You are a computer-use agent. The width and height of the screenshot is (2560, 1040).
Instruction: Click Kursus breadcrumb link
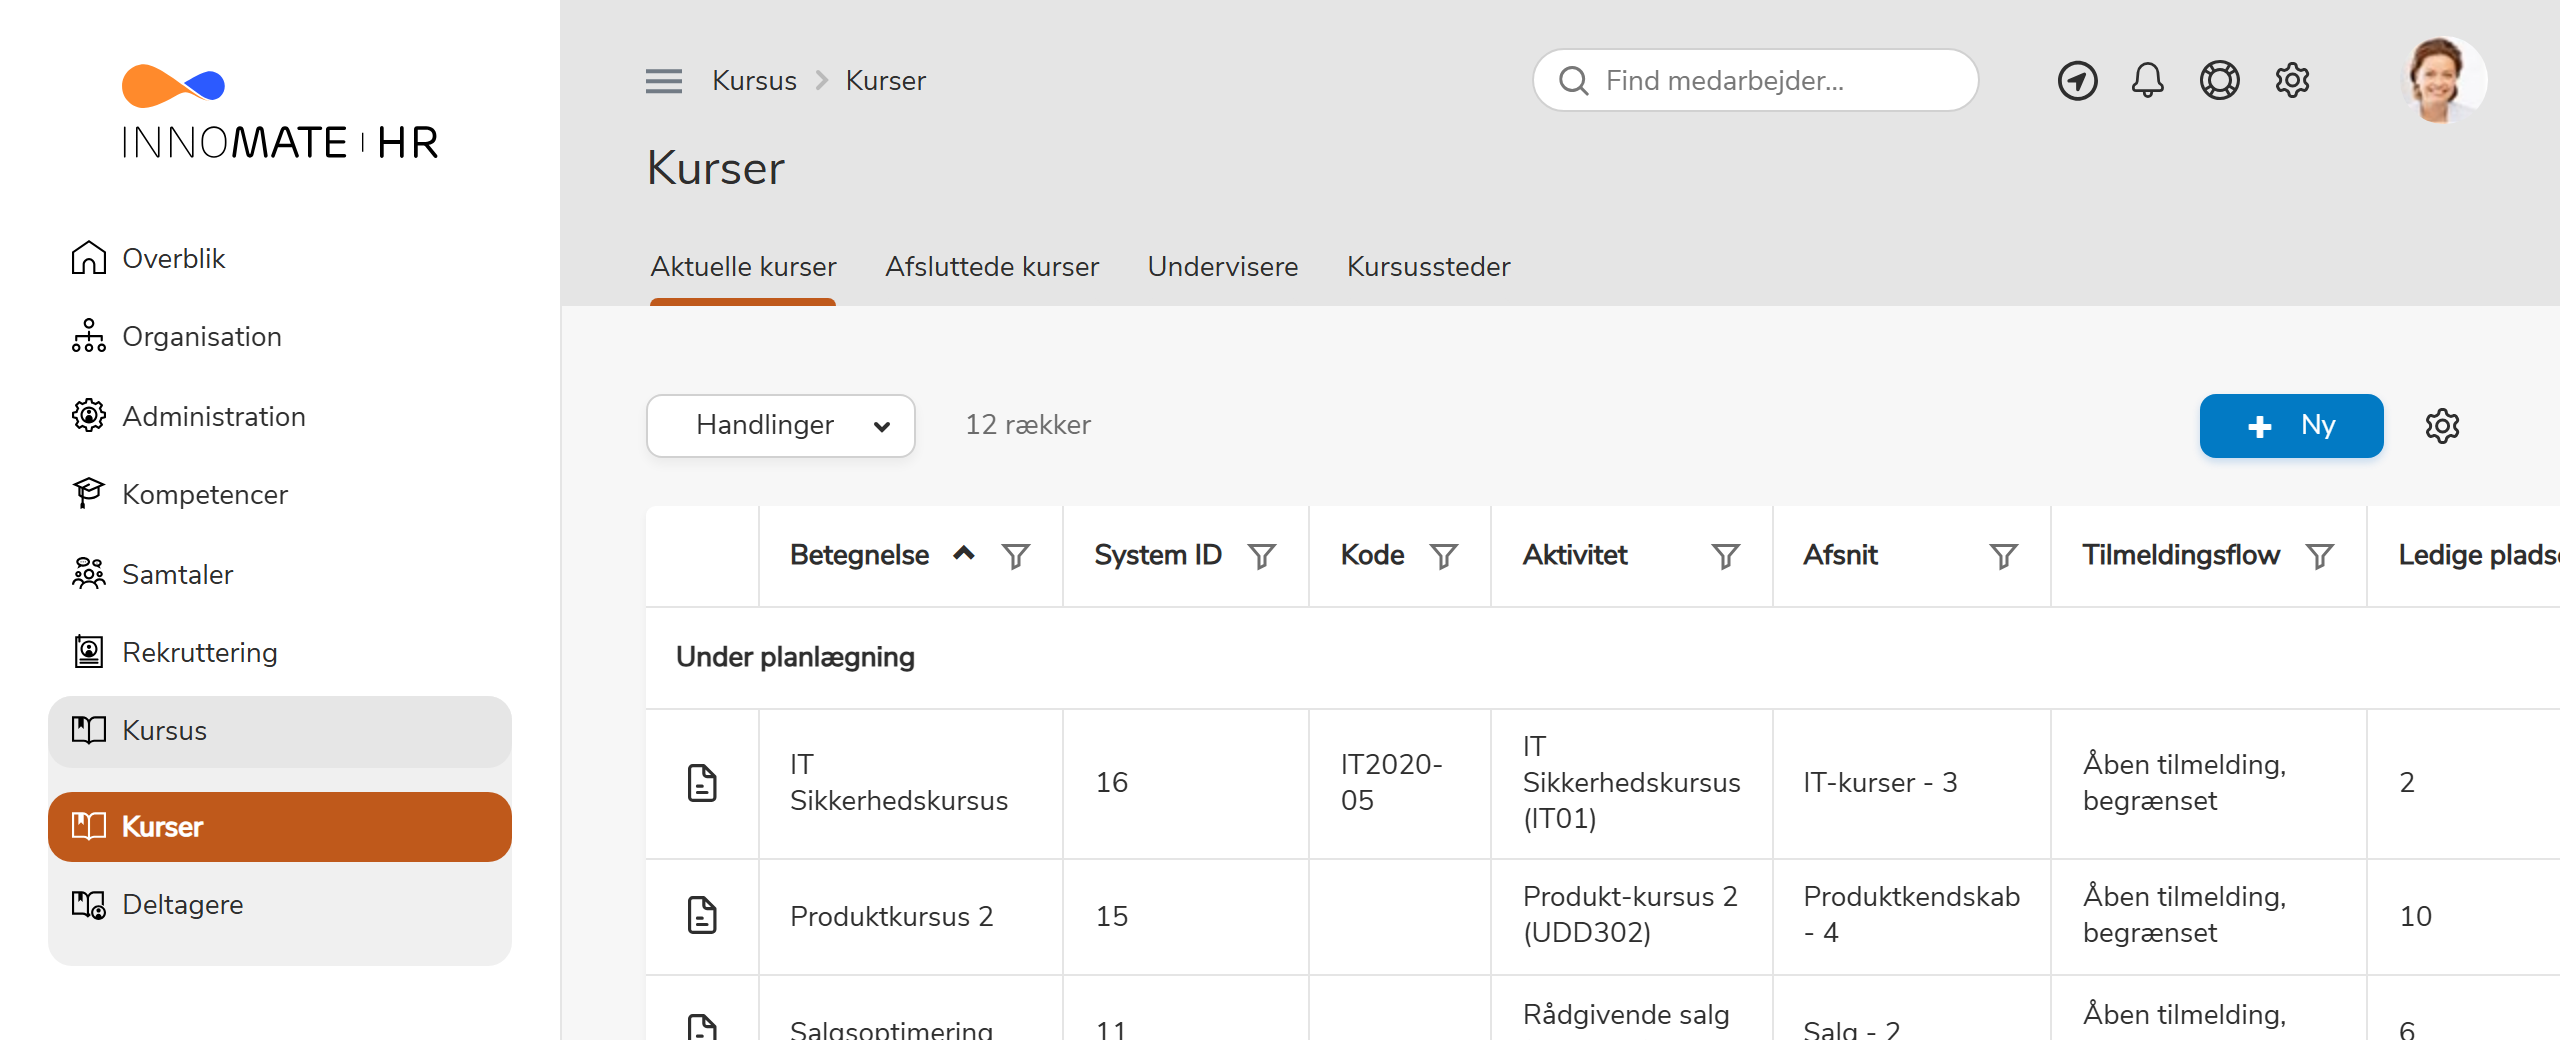(754, 81)
